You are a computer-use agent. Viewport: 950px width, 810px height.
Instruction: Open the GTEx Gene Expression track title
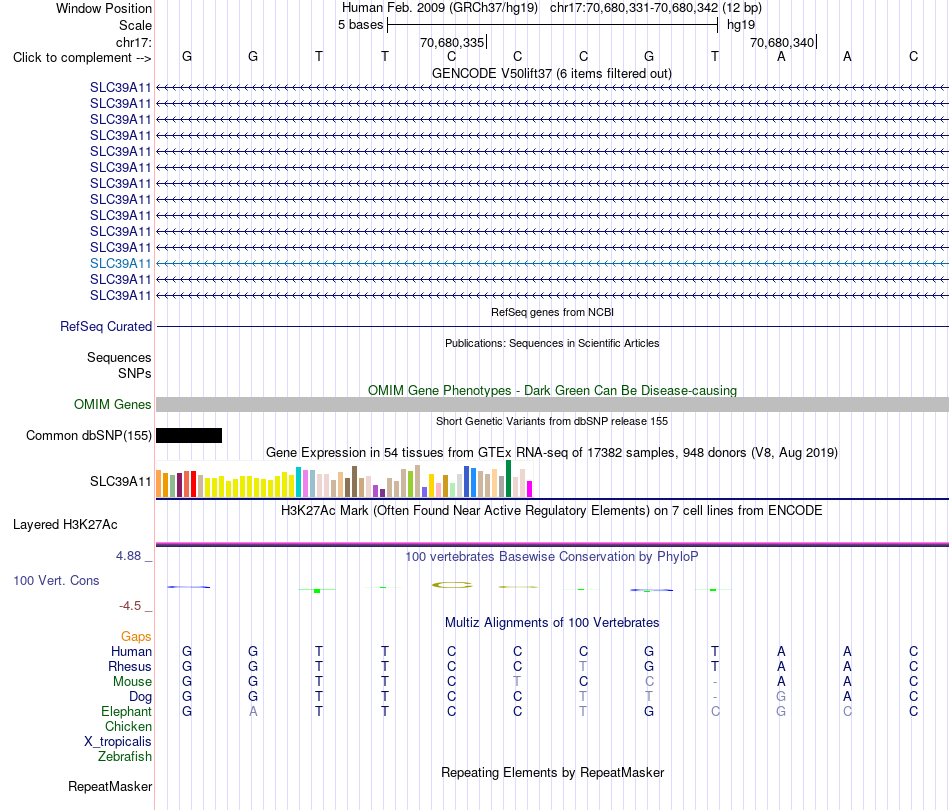pos(552,453)
